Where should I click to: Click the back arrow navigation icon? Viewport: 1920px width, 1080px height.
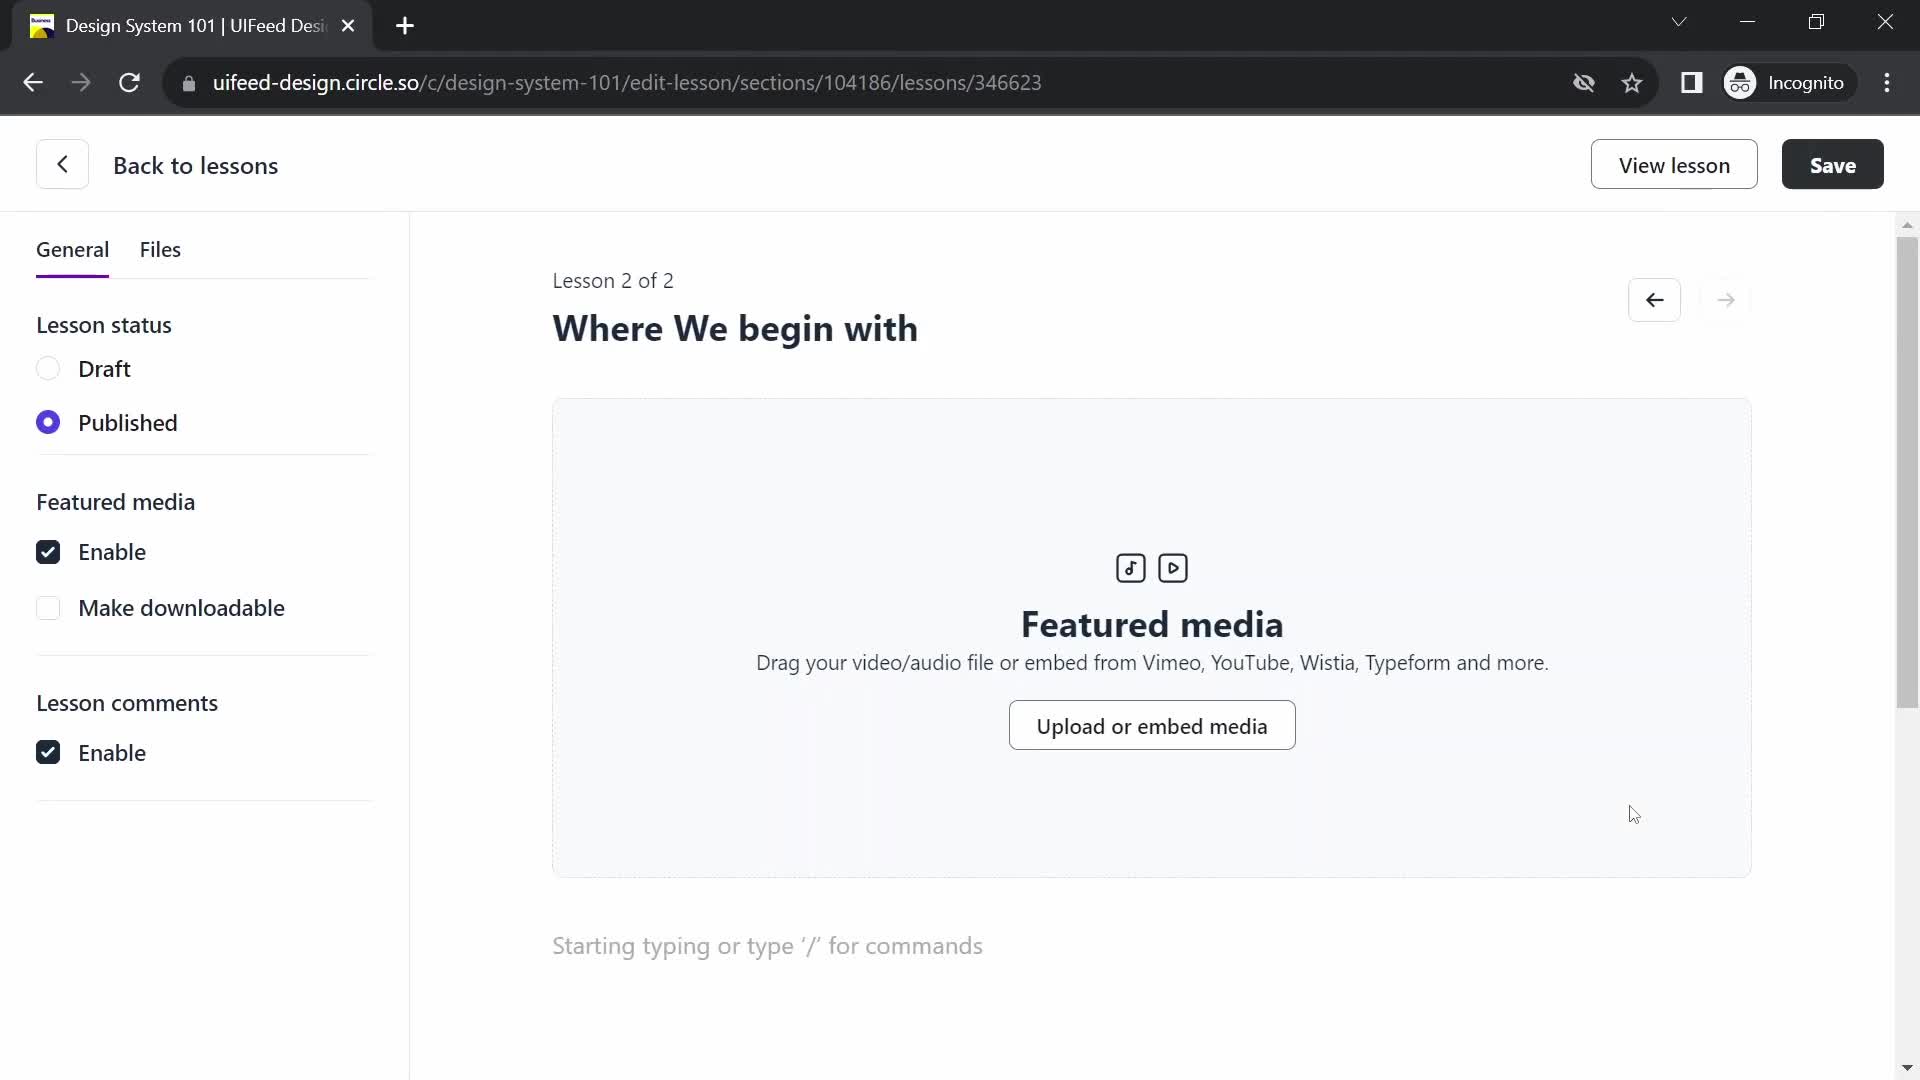click(1655, 299)
